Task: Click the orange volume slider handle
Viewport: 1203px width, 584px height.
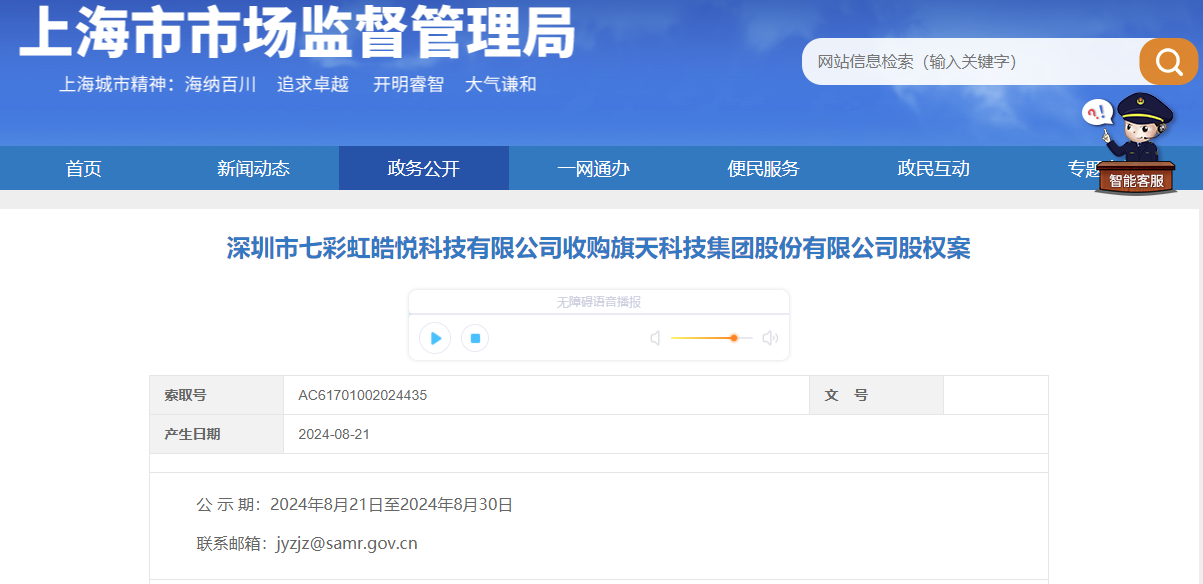Action: (x=734, y=338)
